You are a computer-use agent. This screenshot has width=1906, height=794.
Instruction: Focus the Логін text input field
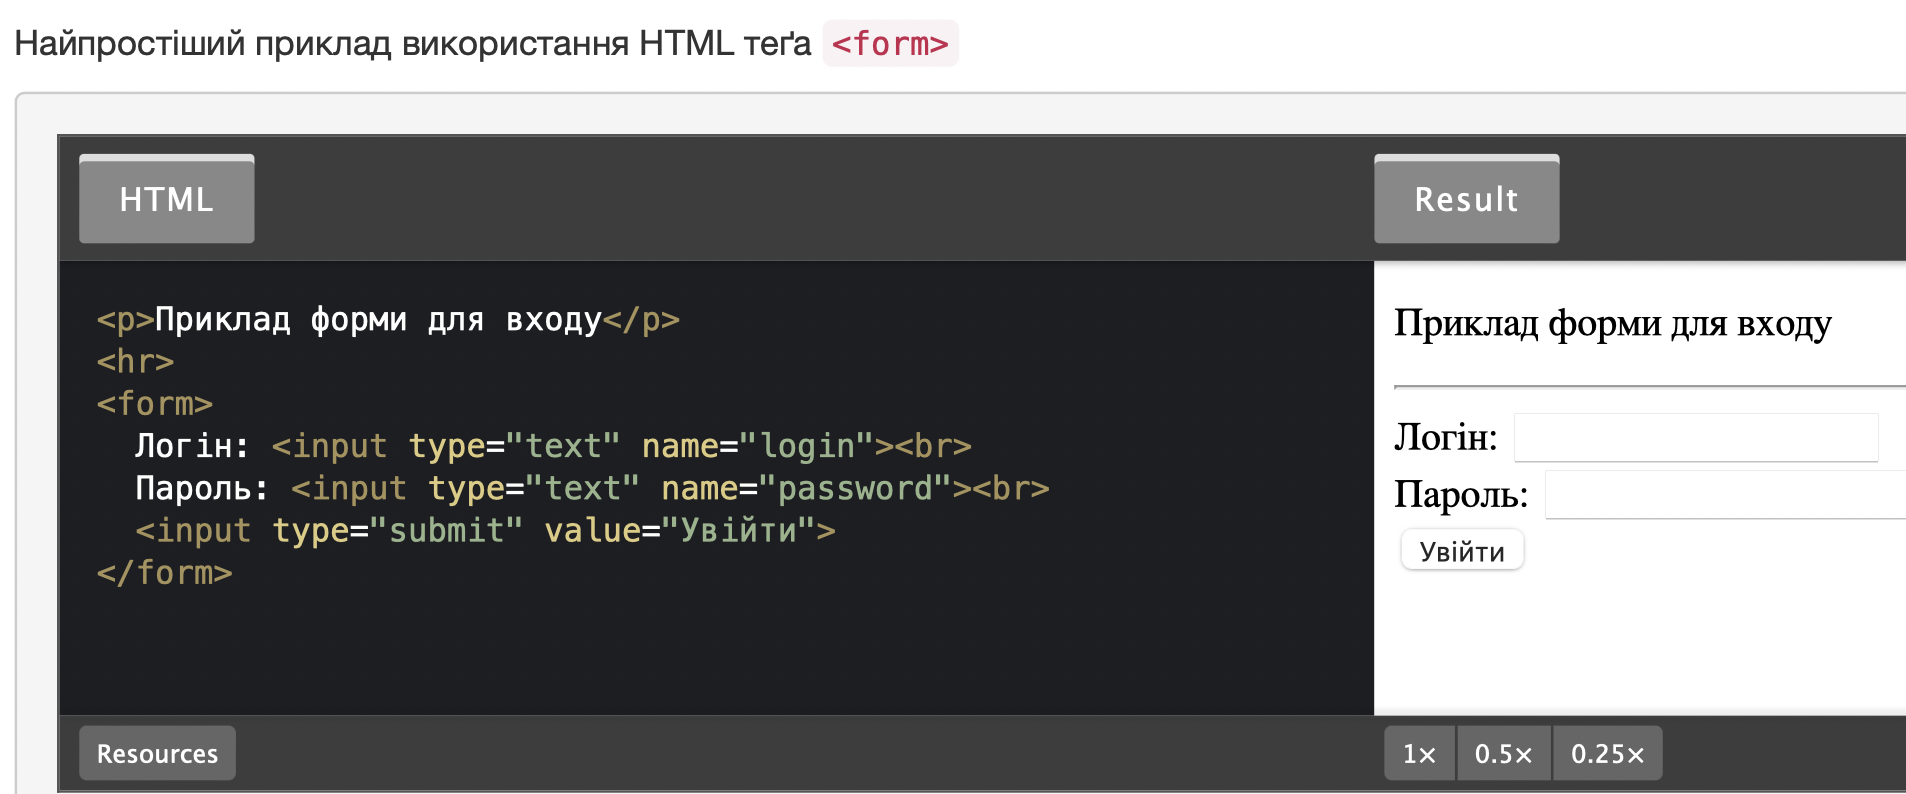click(x=1695, y=438)
